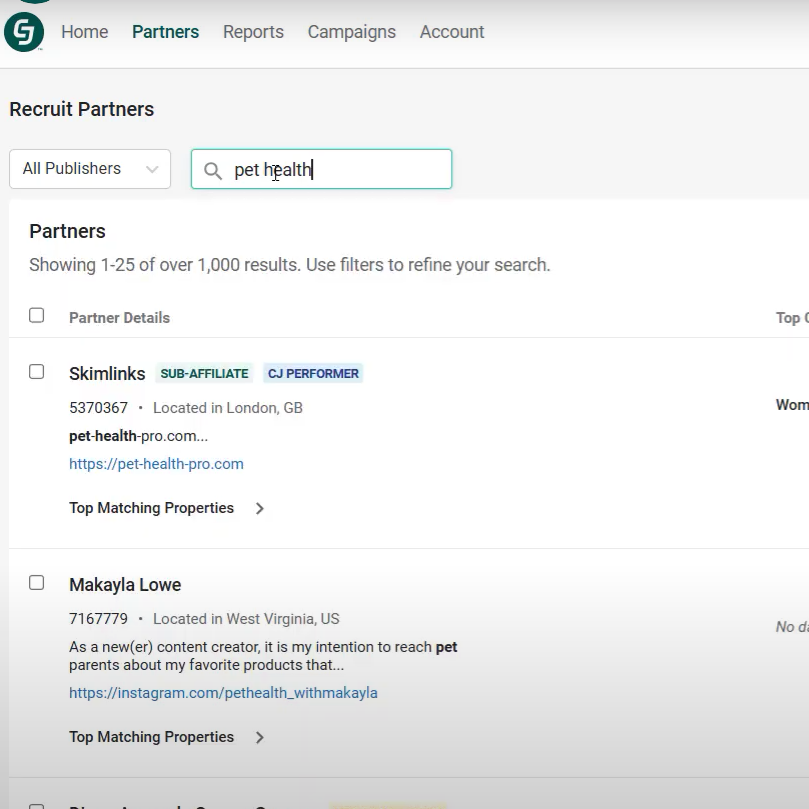Open the pet-health-pro.com link
The height and width of the screenshot is (809, 809).
tap(156, 464)
